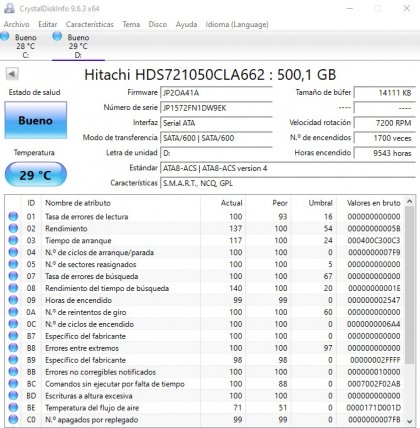Click the Peor column header
This screenshot has width=420, height=428.
coord(268,203)
